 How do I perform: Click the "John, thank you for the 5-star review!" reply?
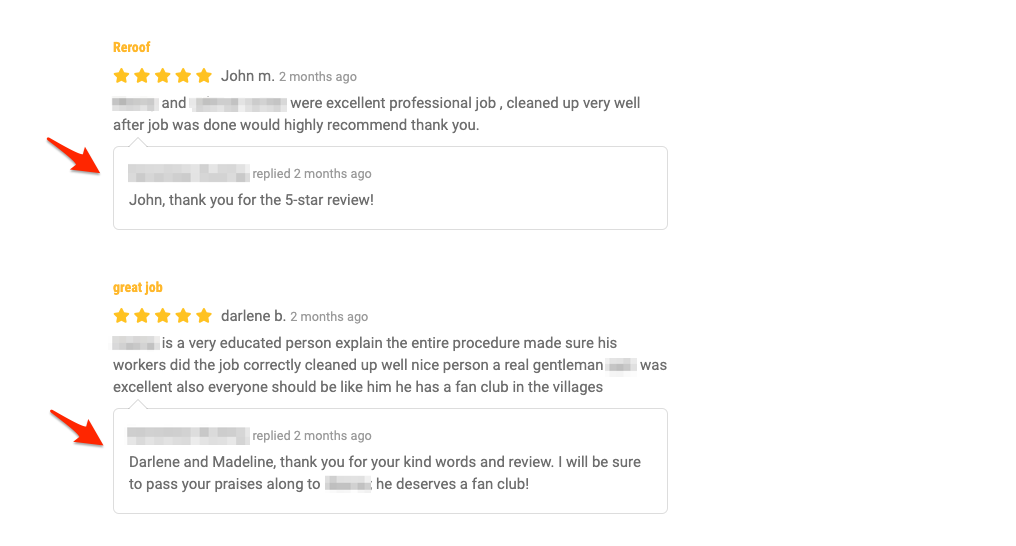(x=251, y=200)
